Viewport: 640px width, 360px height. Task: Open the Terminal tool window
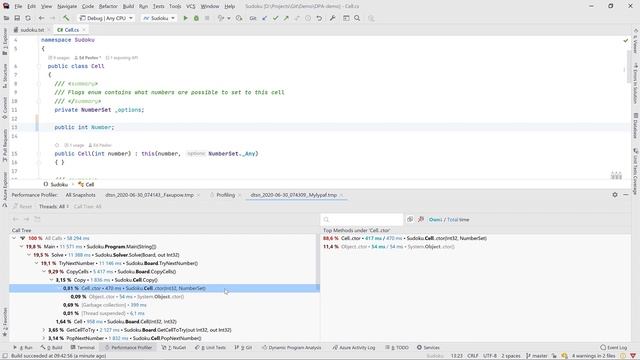click(83, 348)
